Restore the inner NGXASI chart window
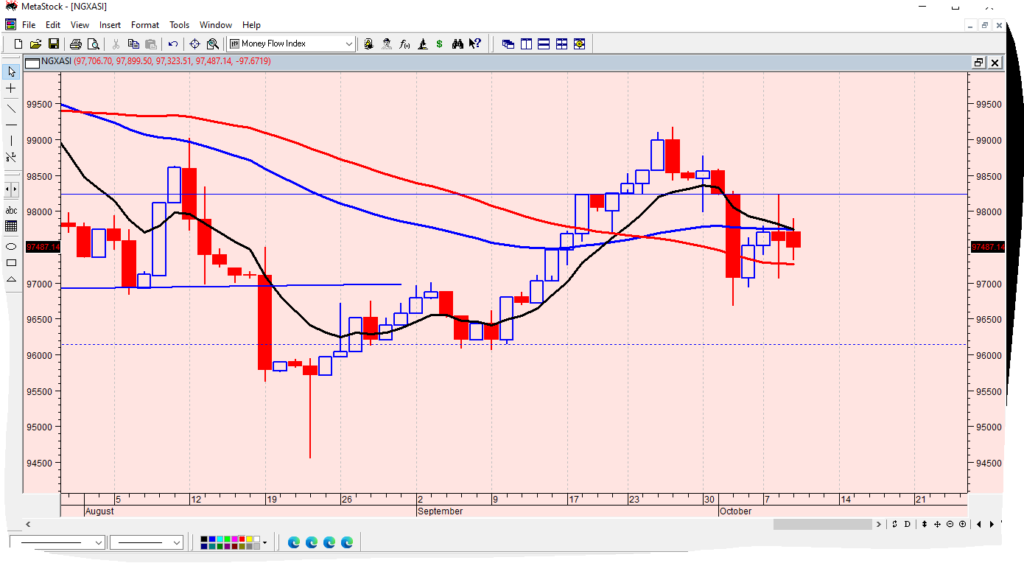Viewport: 1024px width, 563px height. 978,62
